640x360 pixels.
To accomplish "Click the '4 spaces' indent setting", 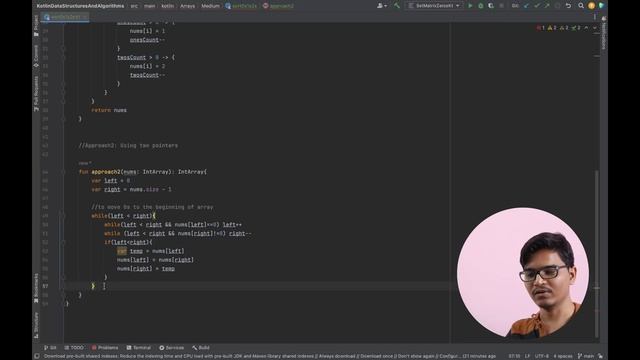I will (563, 356).
